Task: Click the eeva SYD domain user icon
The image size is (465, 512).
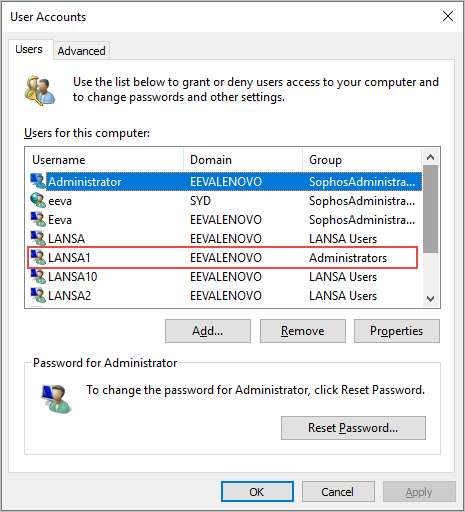Action: pyautogui.click(x=38, y=201)
